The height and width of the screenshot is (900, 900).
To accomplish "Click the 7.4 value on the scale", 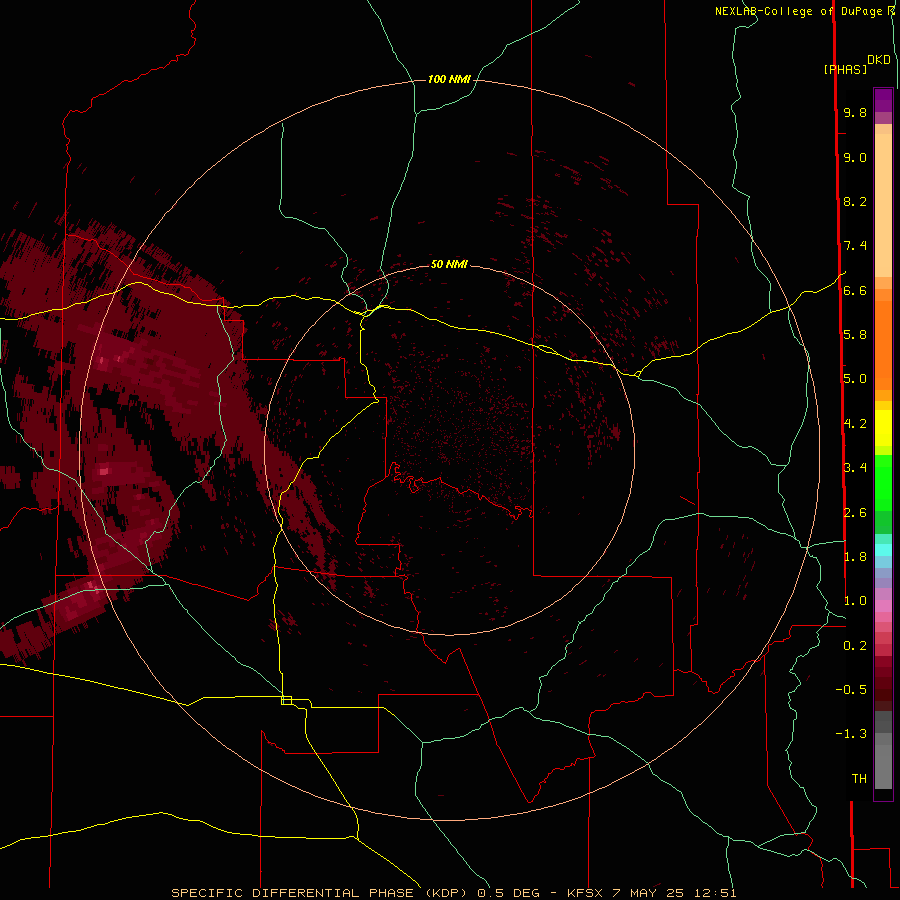I will [x=855, y=246].
